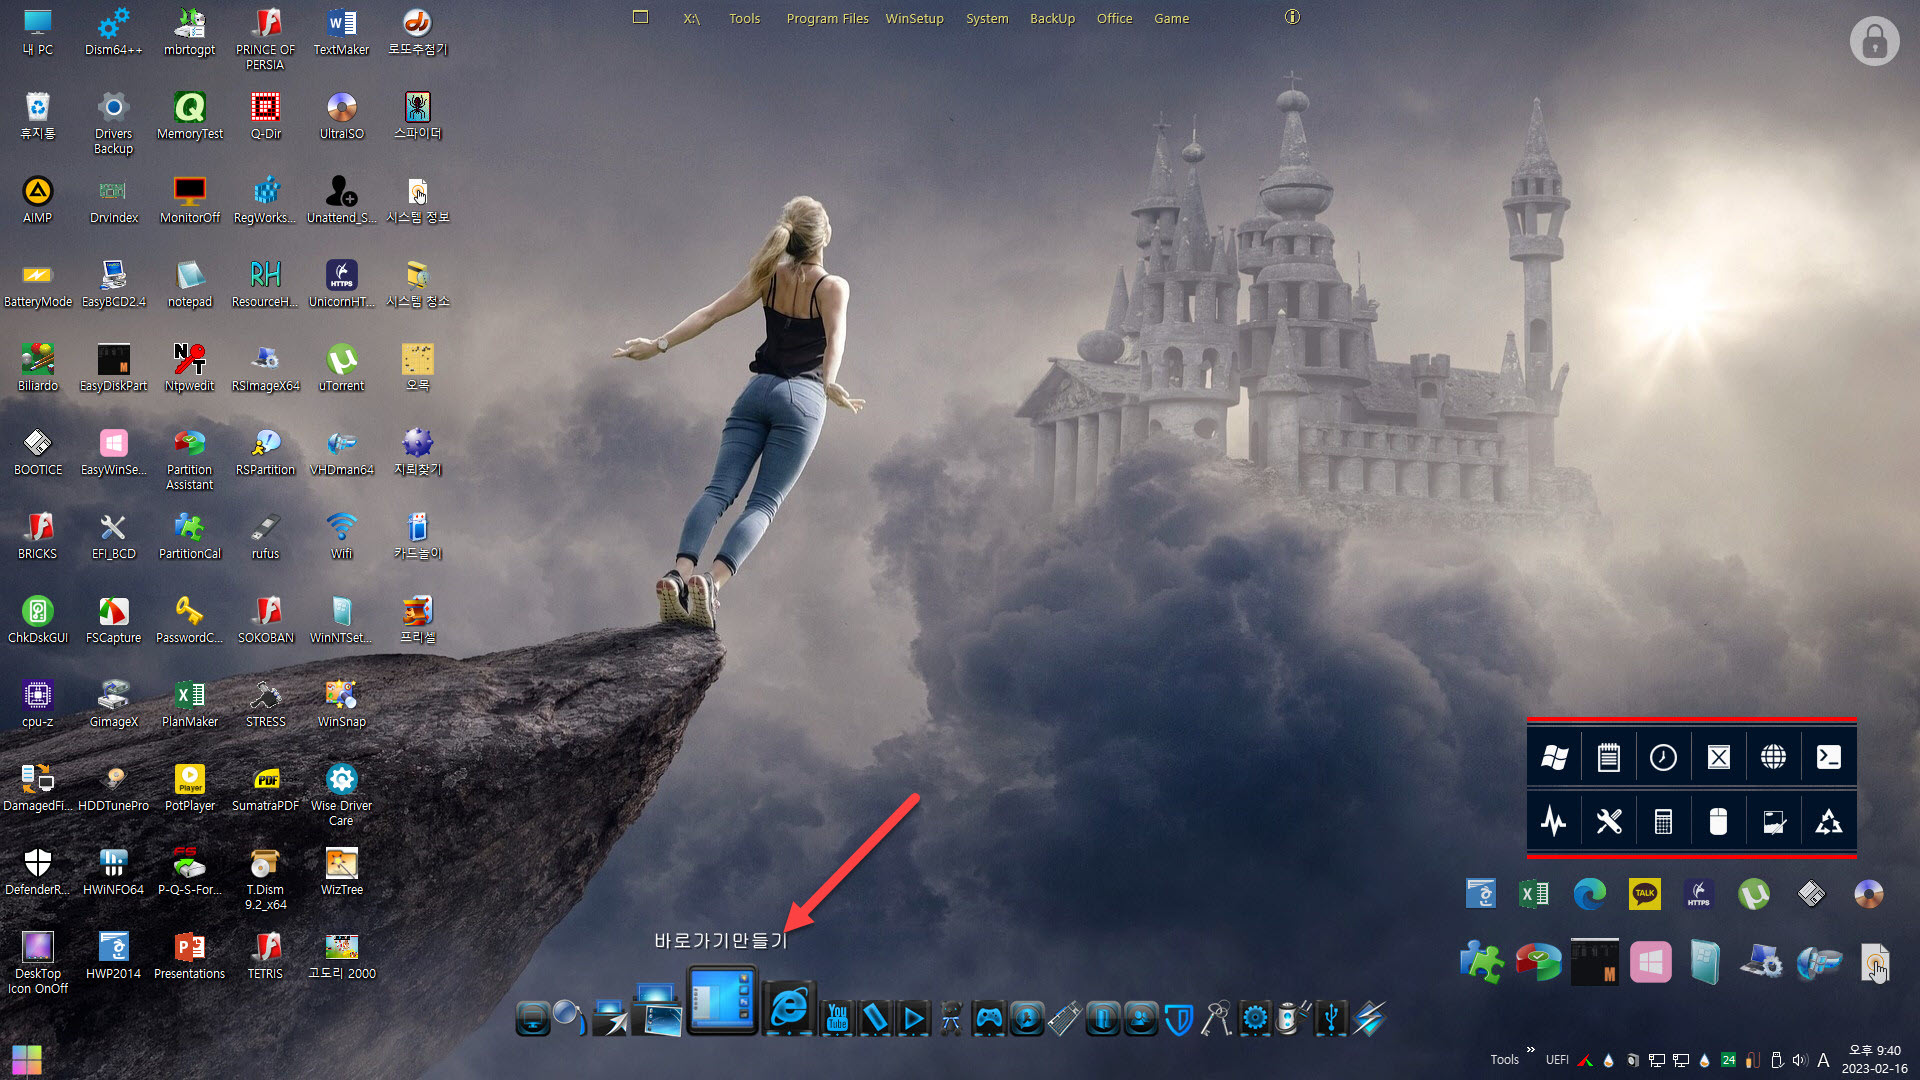Viewport: 1920px width, 1080px height.
Task: Launch Partition Assistant from the desktop
Action: click(x=189, y=458)
